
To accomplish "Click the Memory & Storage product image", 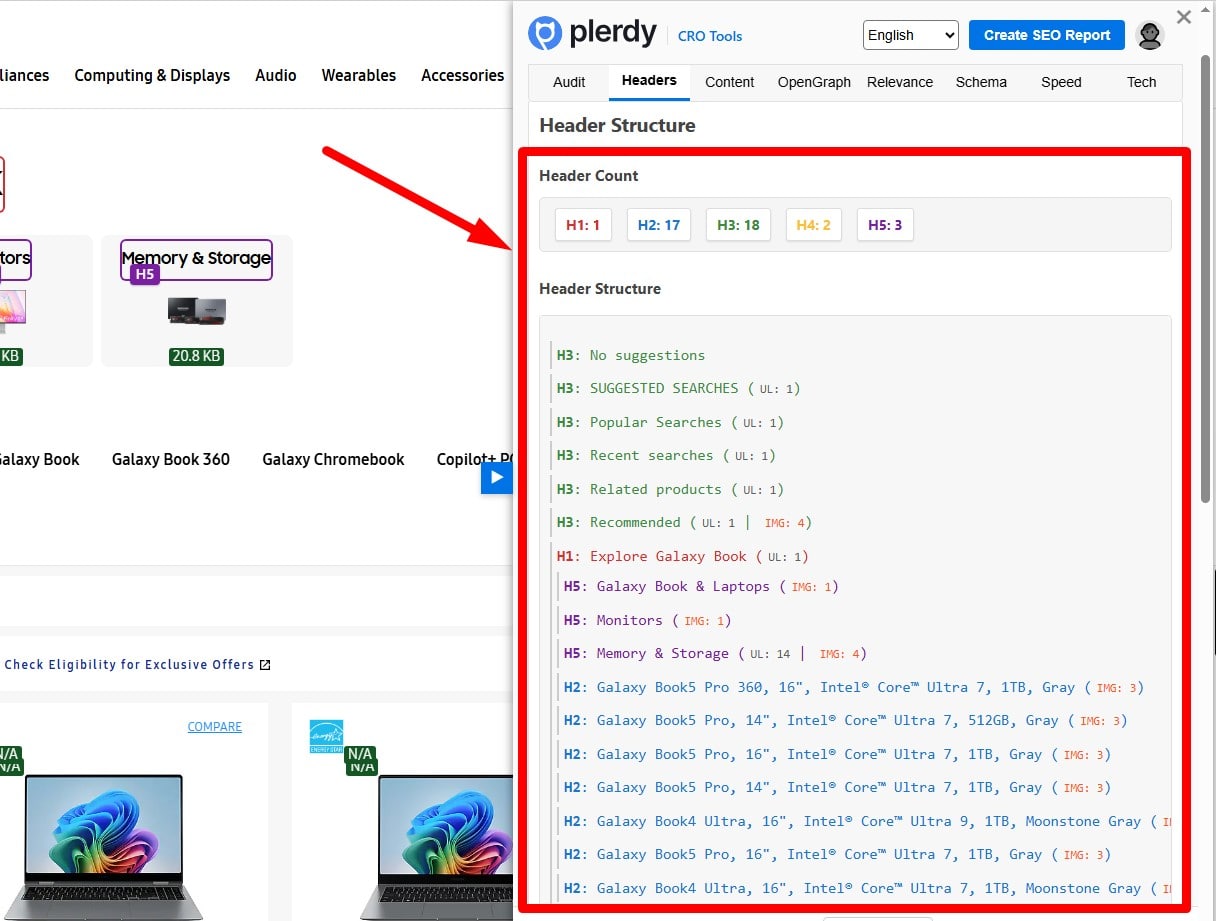I will tap(197, 312).
